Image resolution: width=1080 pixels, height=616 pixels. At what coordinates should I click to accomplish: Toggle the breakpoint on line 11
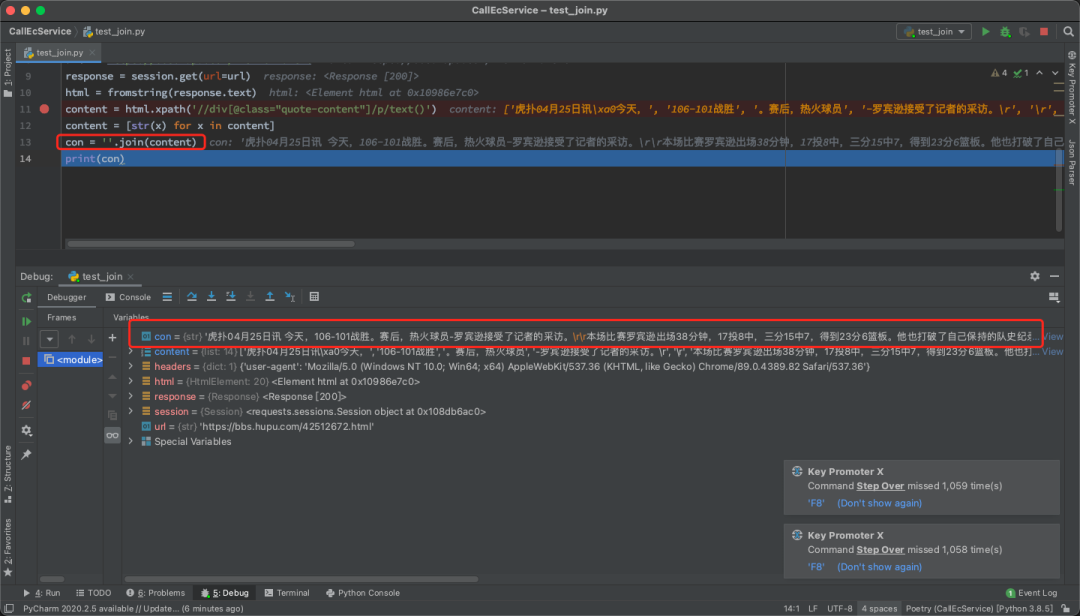pos(44,109)
